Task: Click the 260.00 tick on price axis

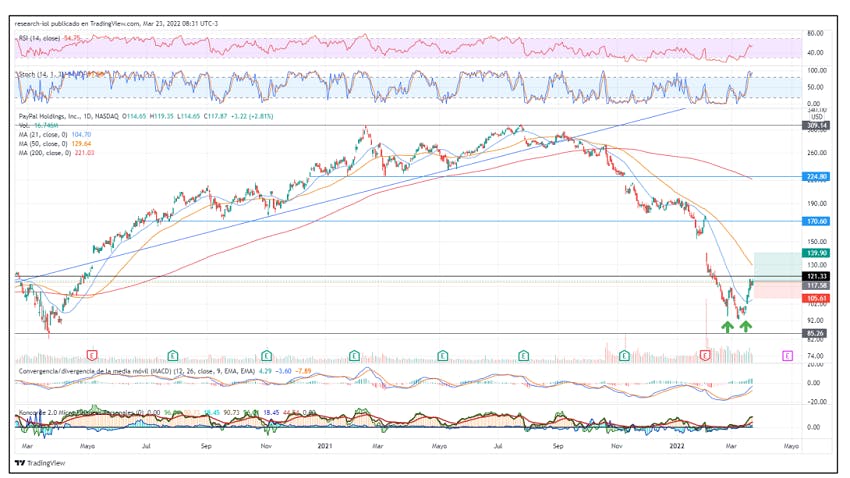Action: click(817, 153)
